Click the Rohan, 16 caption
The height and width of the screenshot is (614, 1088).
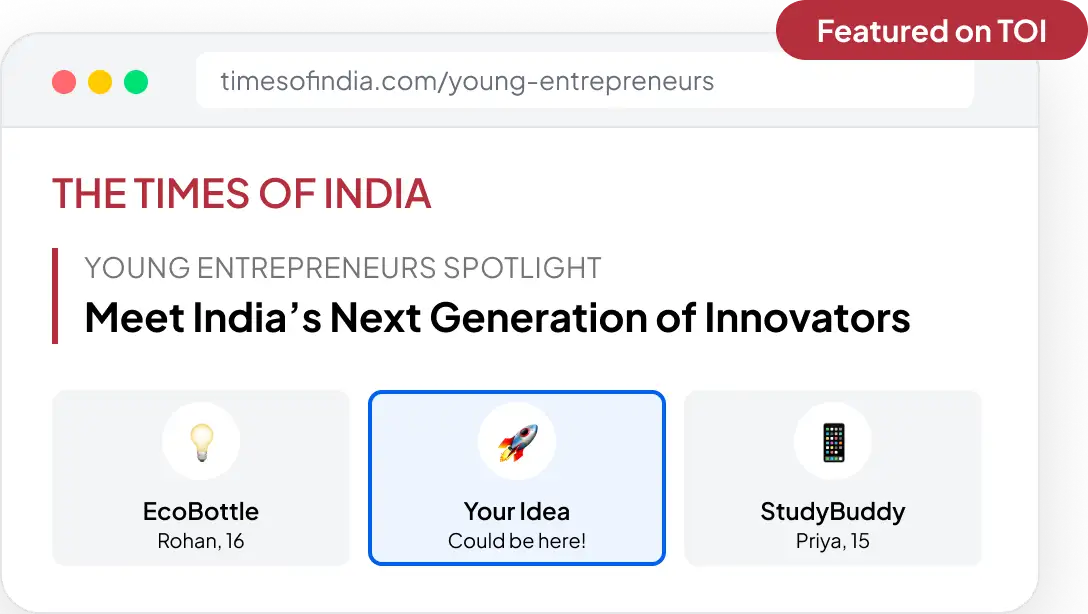(201, 541)
